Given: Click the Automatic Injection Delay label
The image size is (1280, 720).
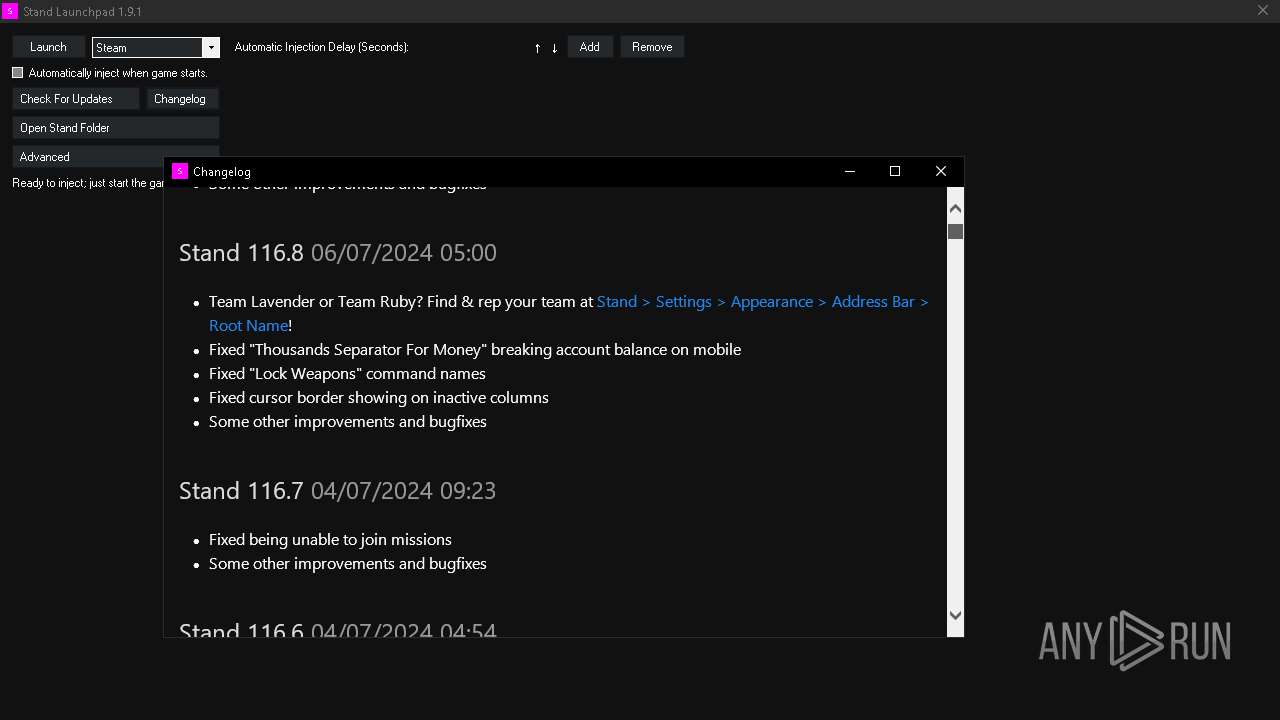Looking at the screenshot, I should pyautogui.click(x=321, y=47).
